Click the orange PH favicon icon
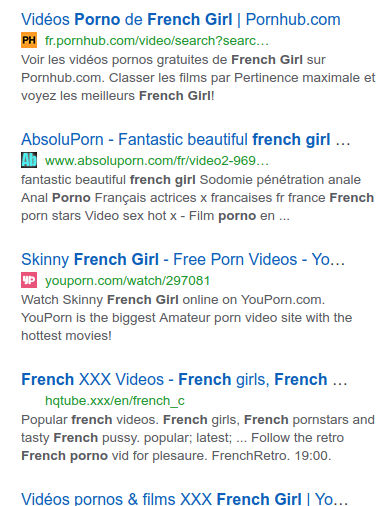The width and height of the screenshot is (386, 506). [x=29, y=40]
